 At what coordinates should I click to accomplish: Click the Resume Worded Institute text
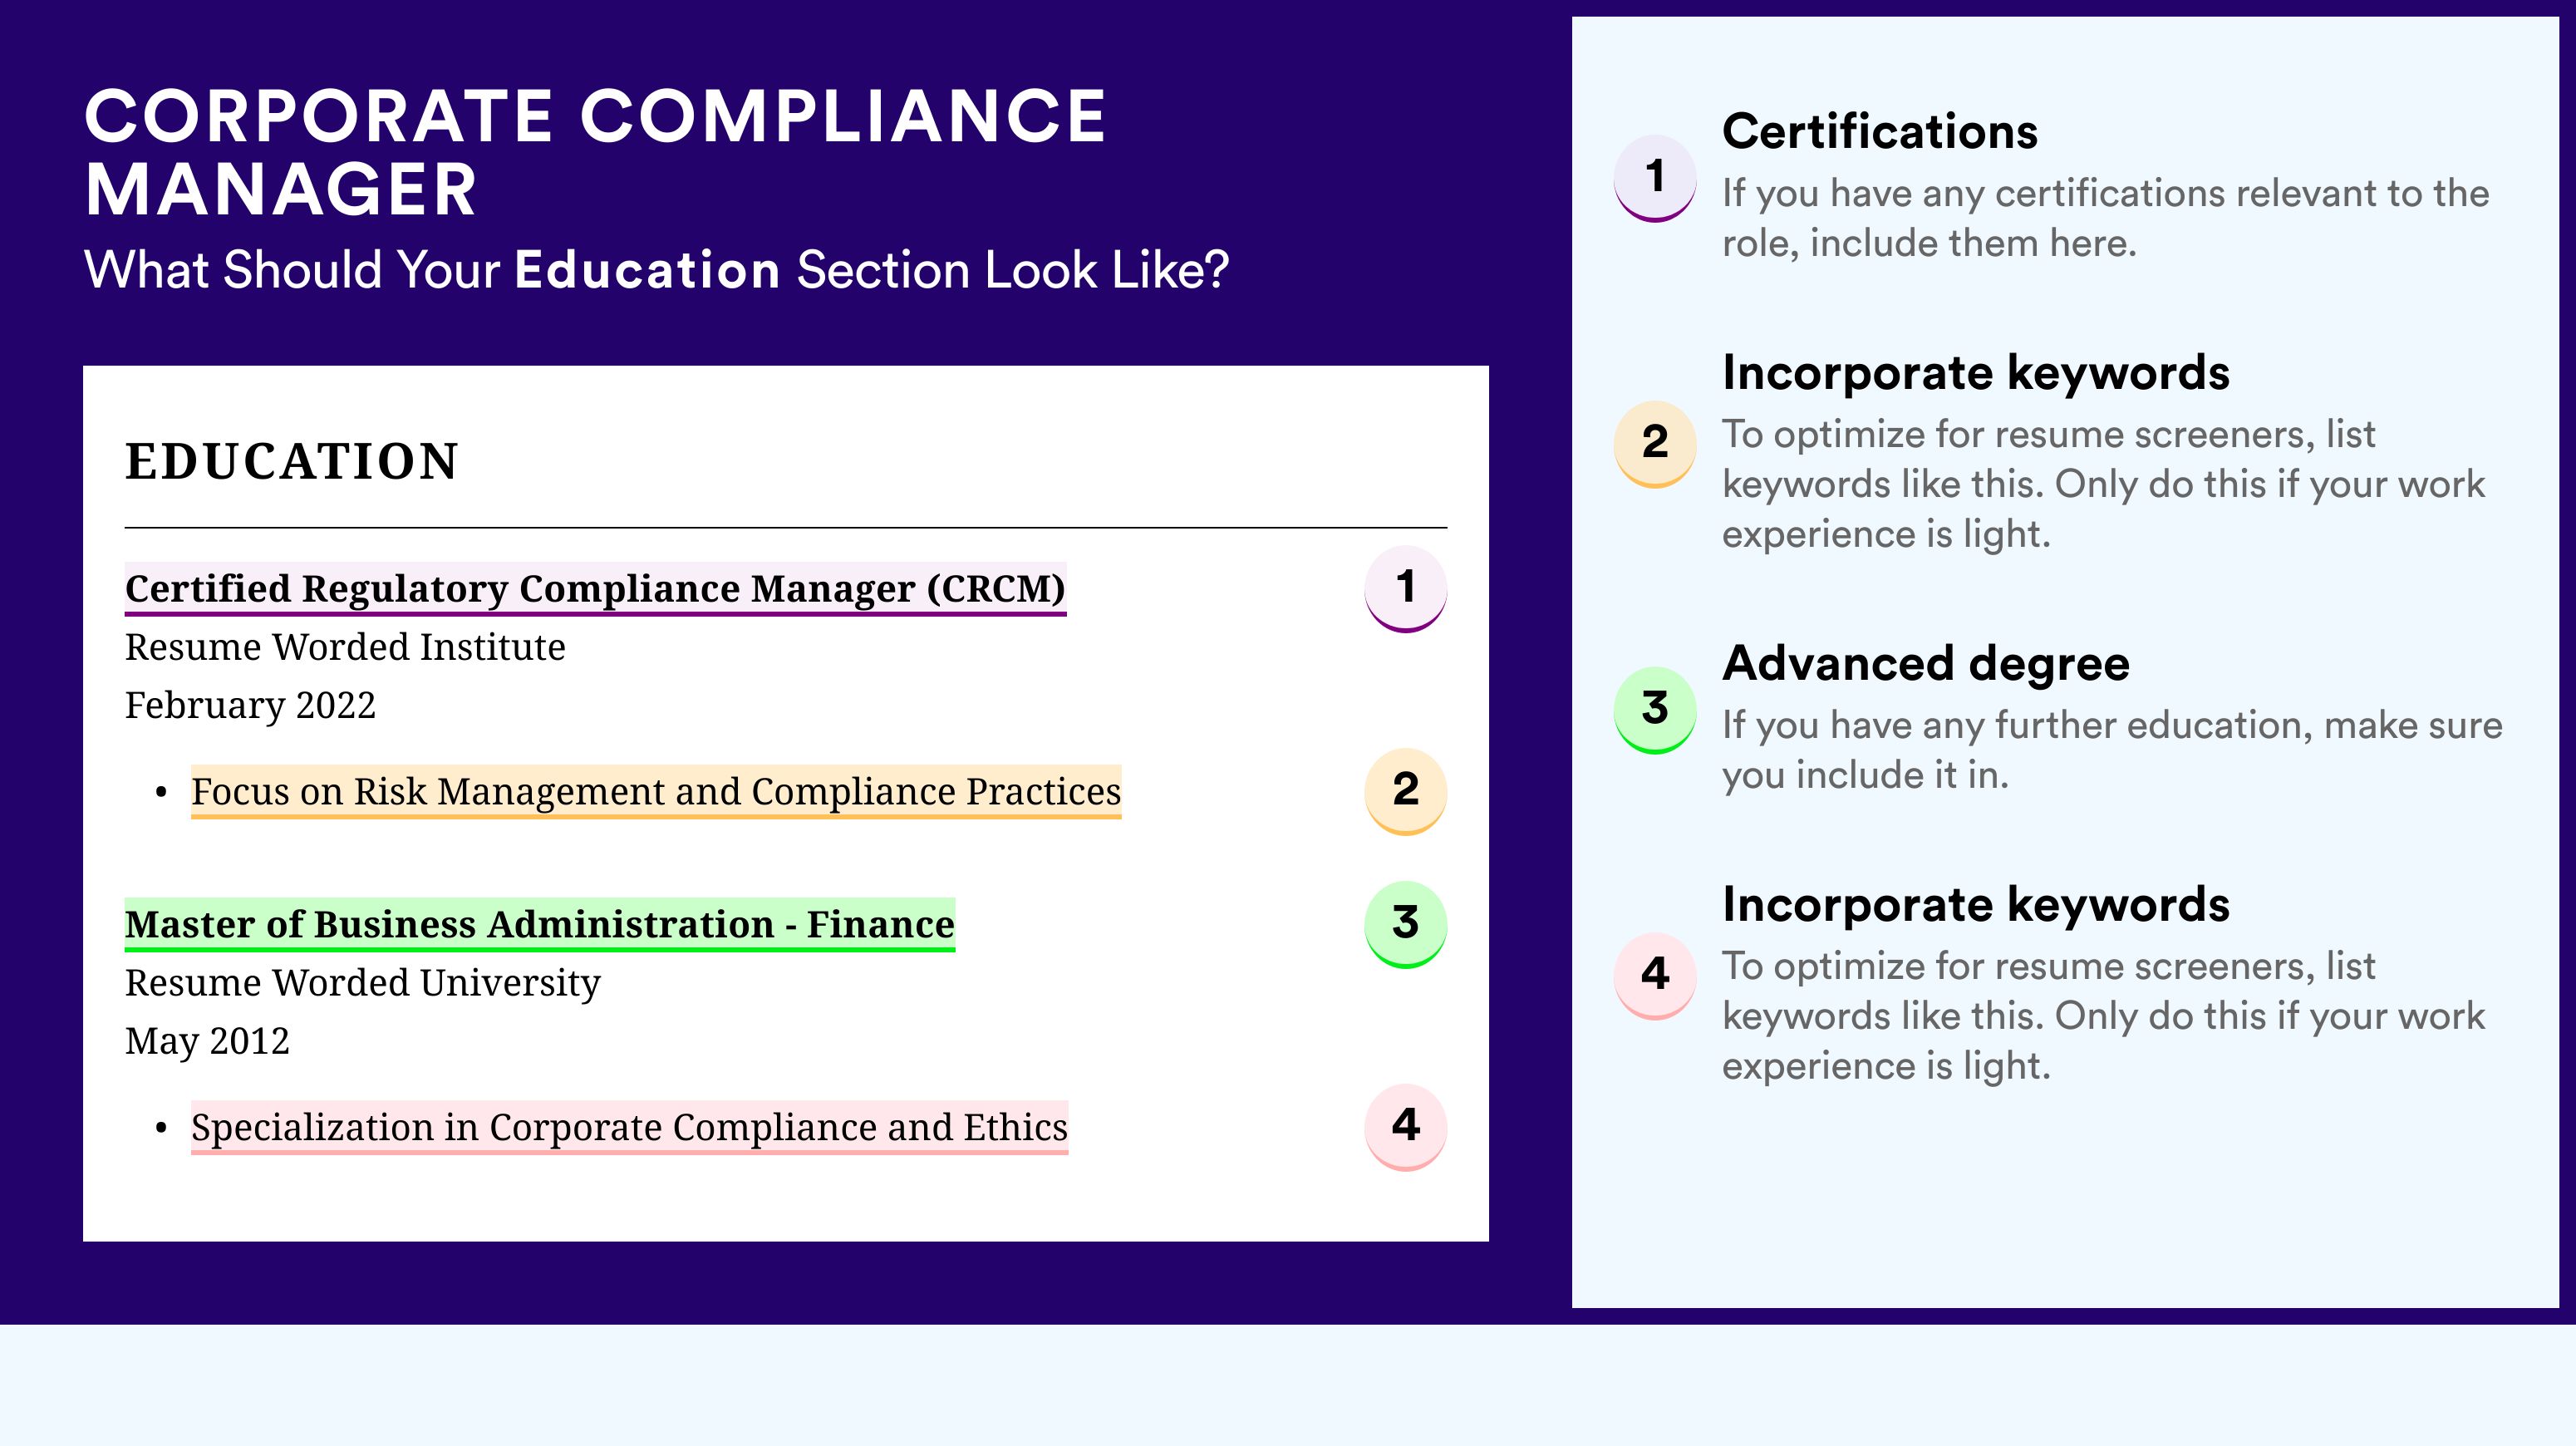click(x=345, y=647)
